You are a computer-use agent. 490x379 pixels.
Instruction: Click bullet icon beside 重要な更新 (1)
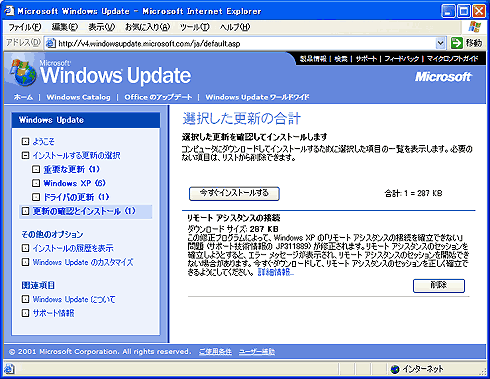36,169
